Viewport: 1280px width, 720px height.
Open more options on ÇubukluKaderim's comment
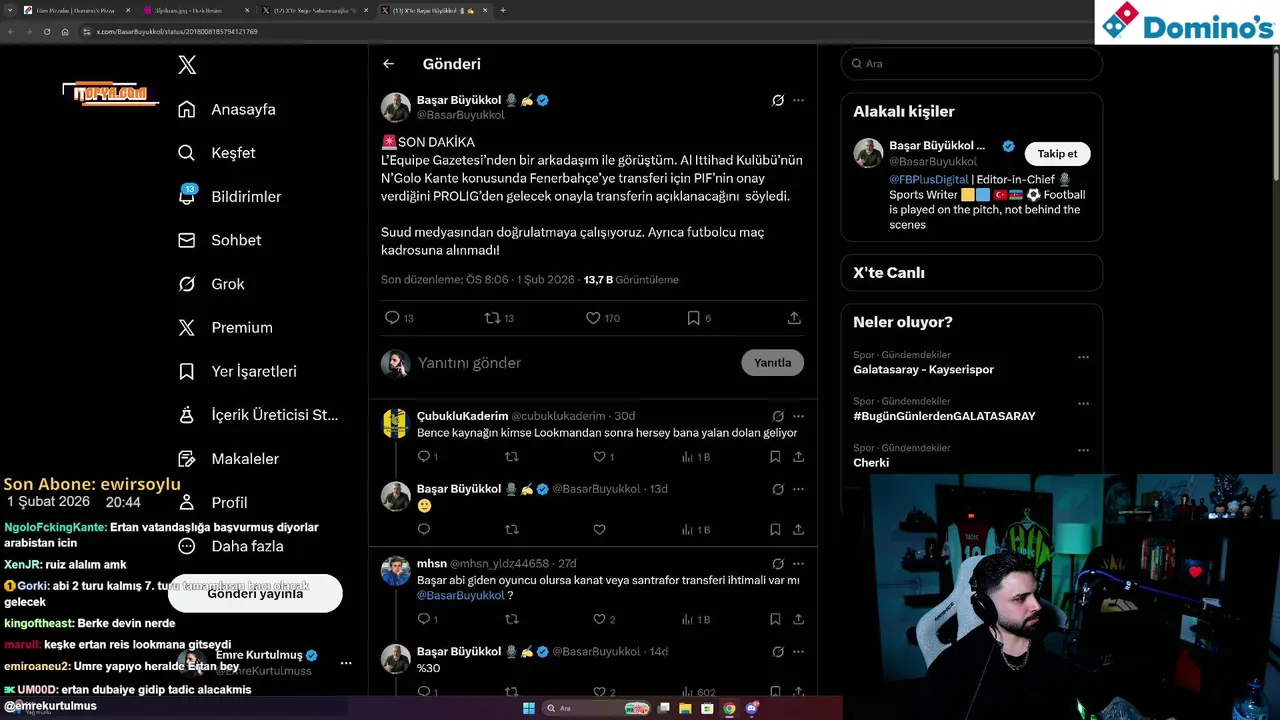coord(798,416)
